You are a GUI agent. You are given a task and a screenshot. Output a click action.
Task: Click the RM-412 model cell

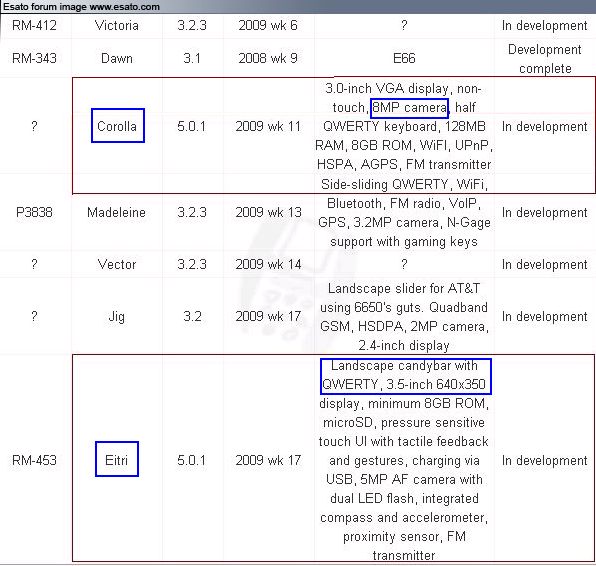[34, 25]
